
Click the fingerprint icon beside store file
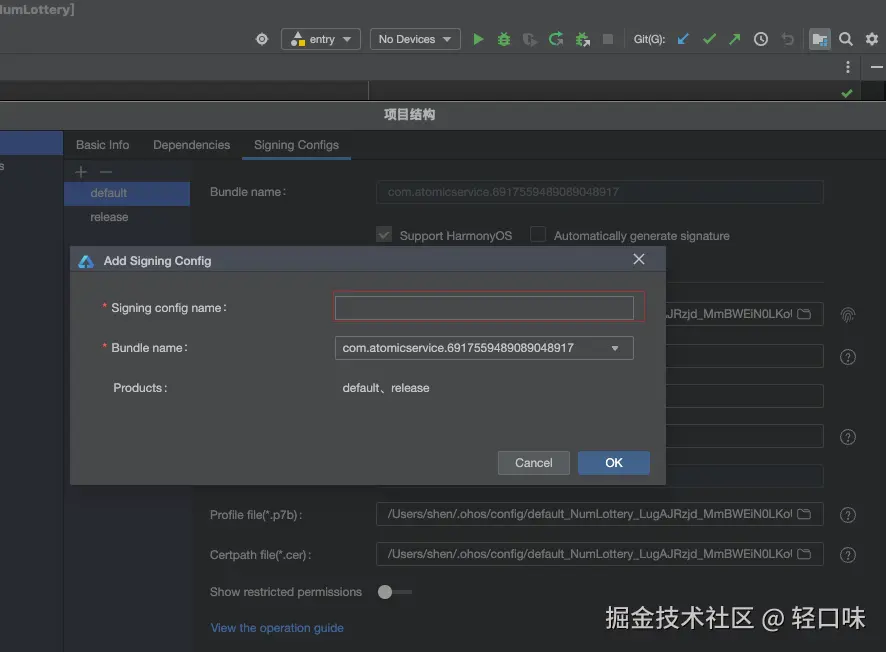(848, 315)
